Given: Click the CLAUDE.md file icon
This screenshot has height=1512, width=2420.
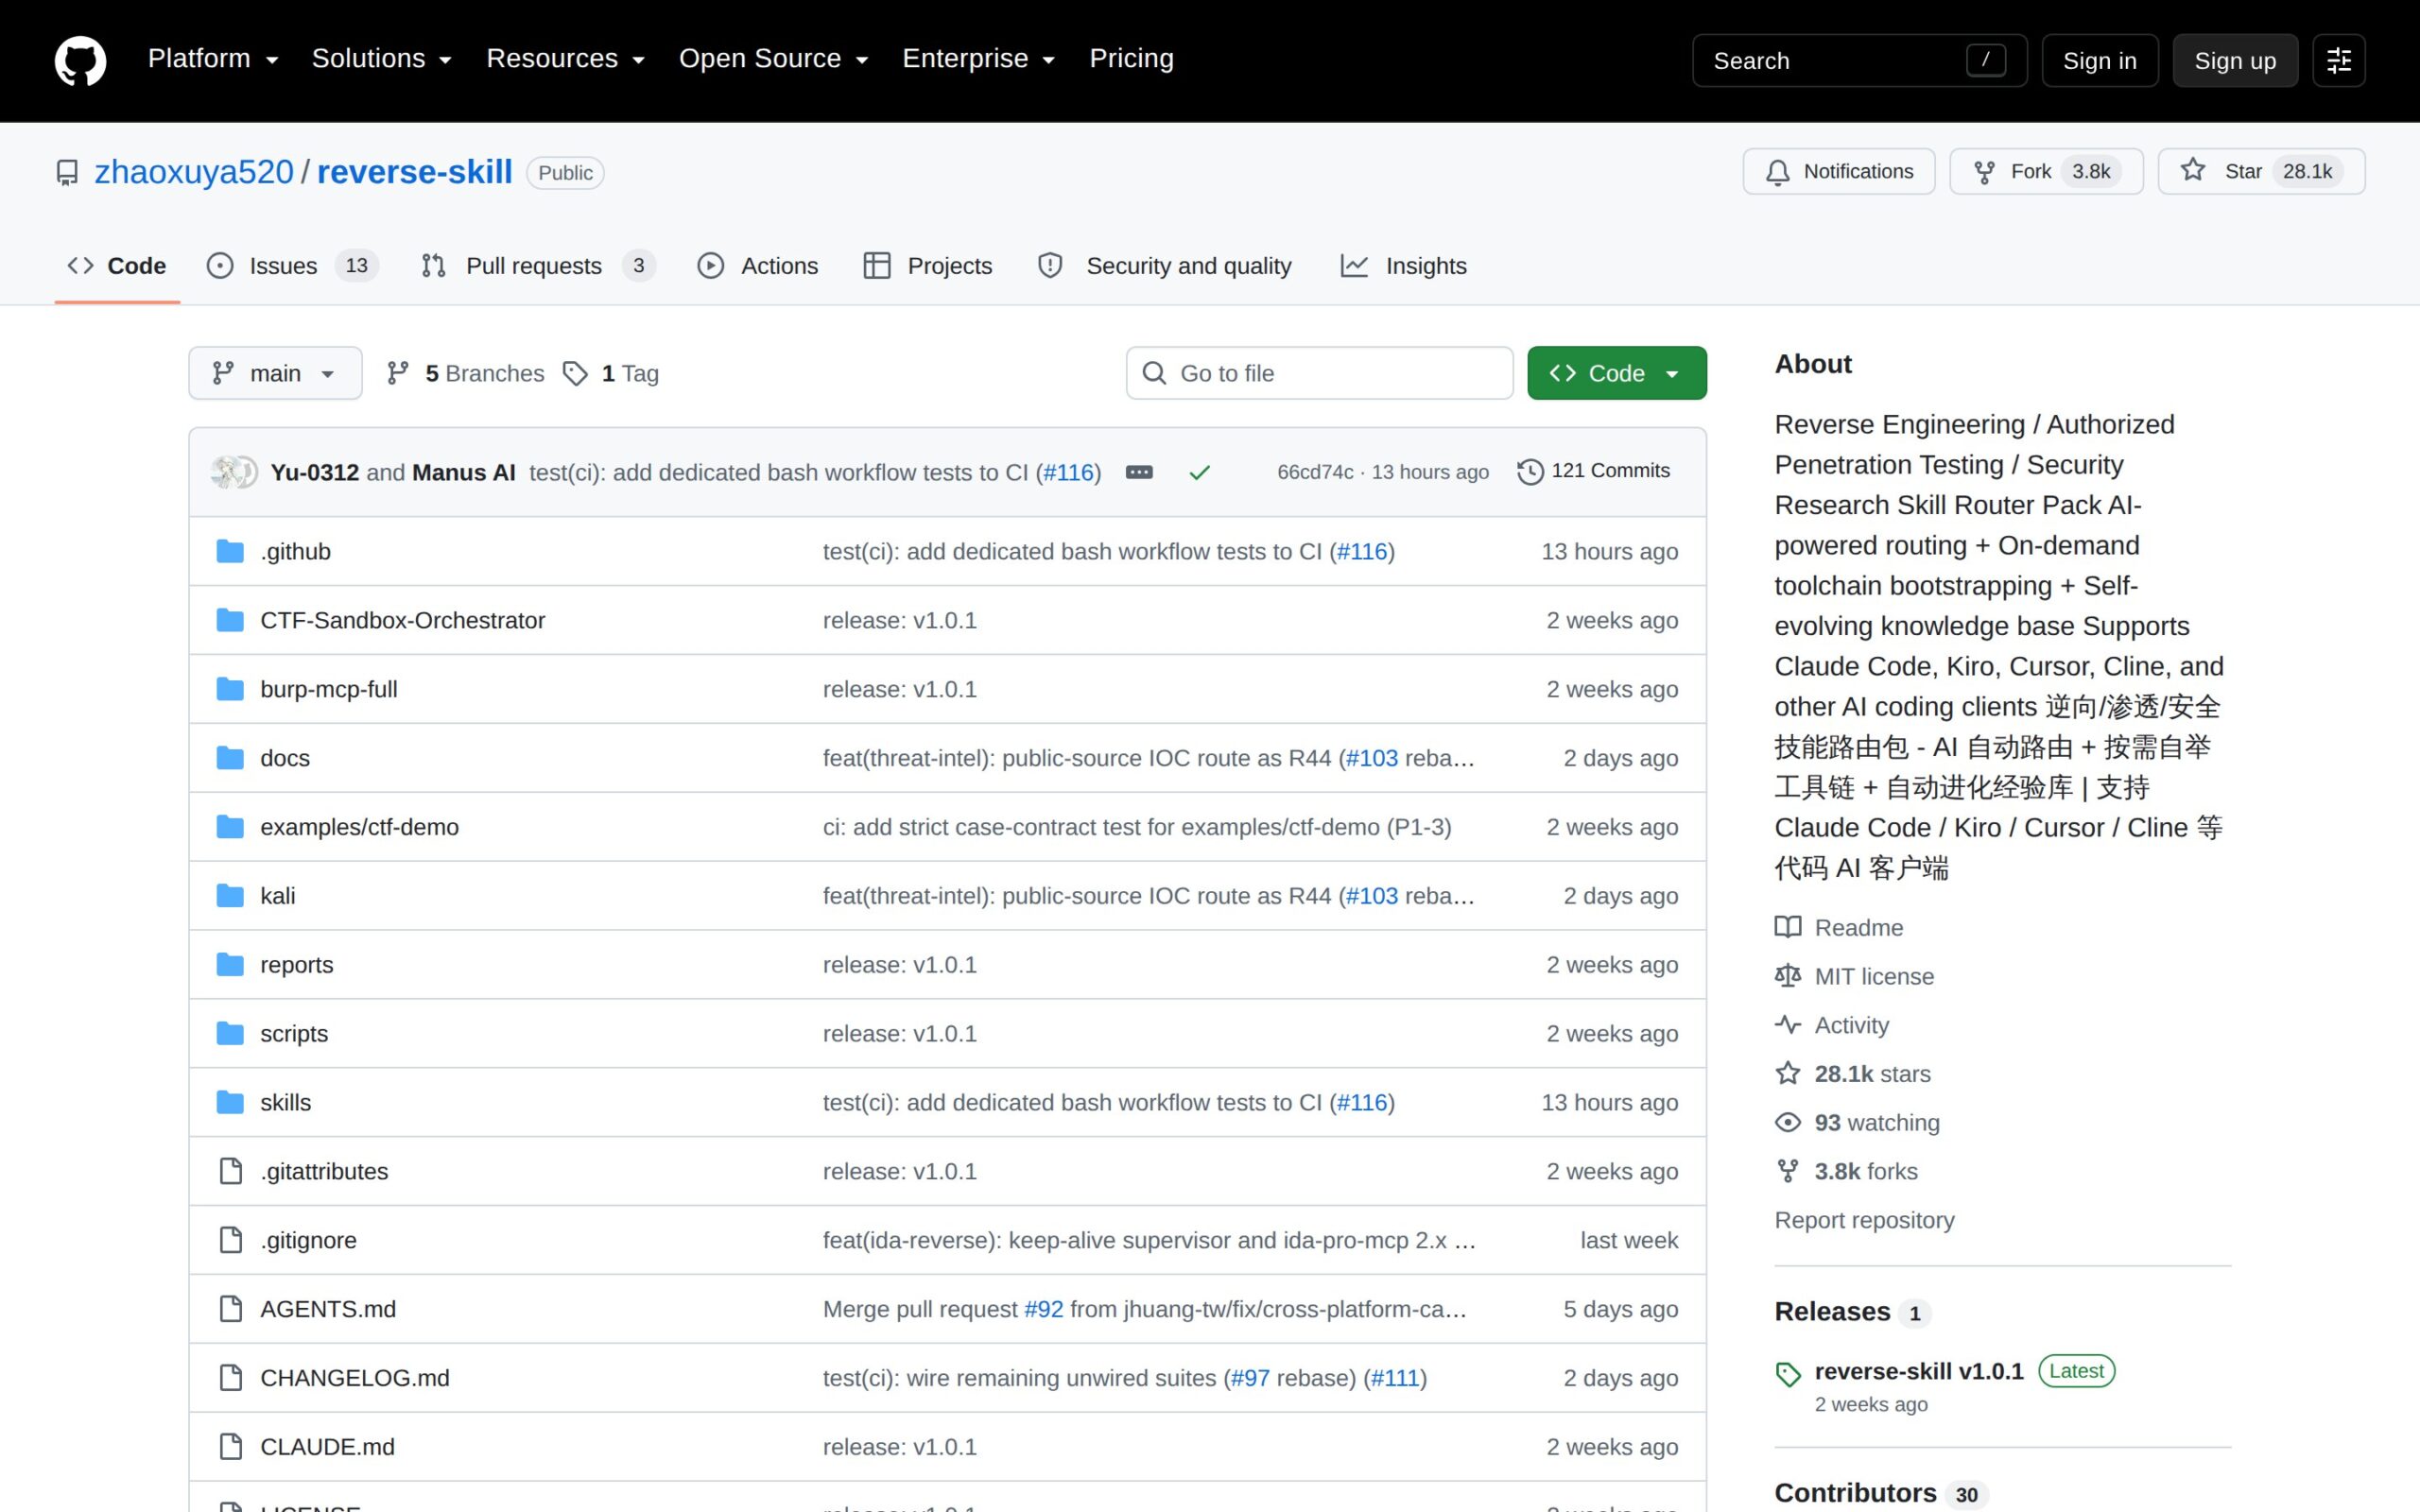Looking at the screenshot, I should (x=230, y=1447).
